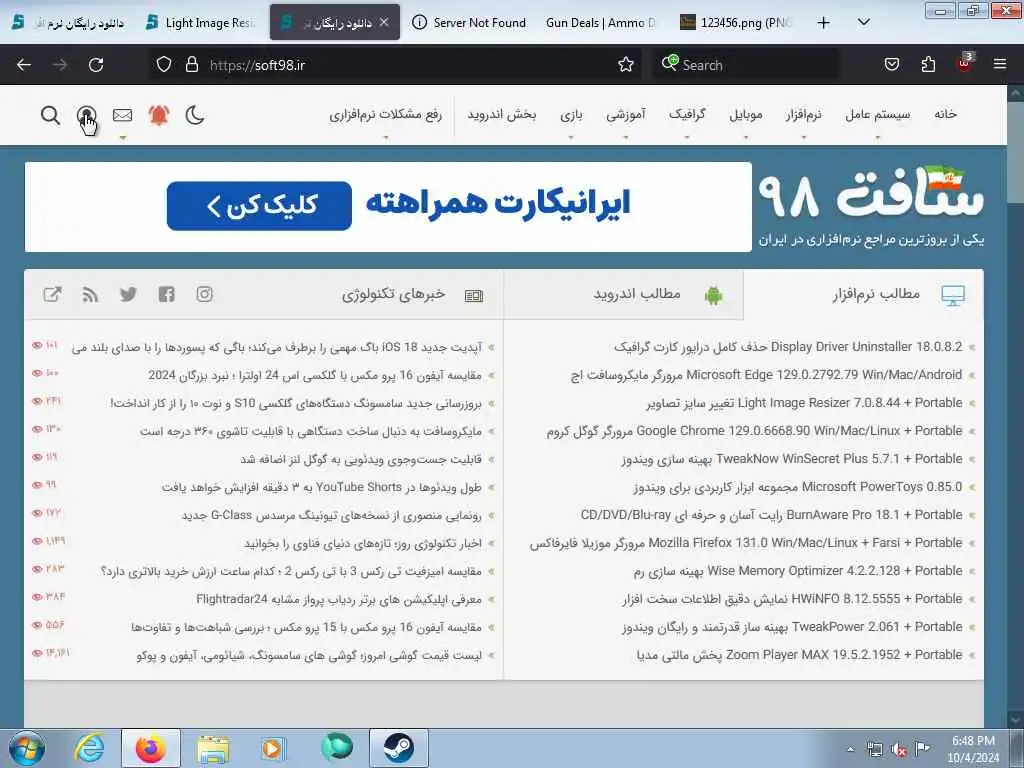Screen dimensions: 1024x768
Task: Close the active soft98 tab
Action: coord(384,22)
